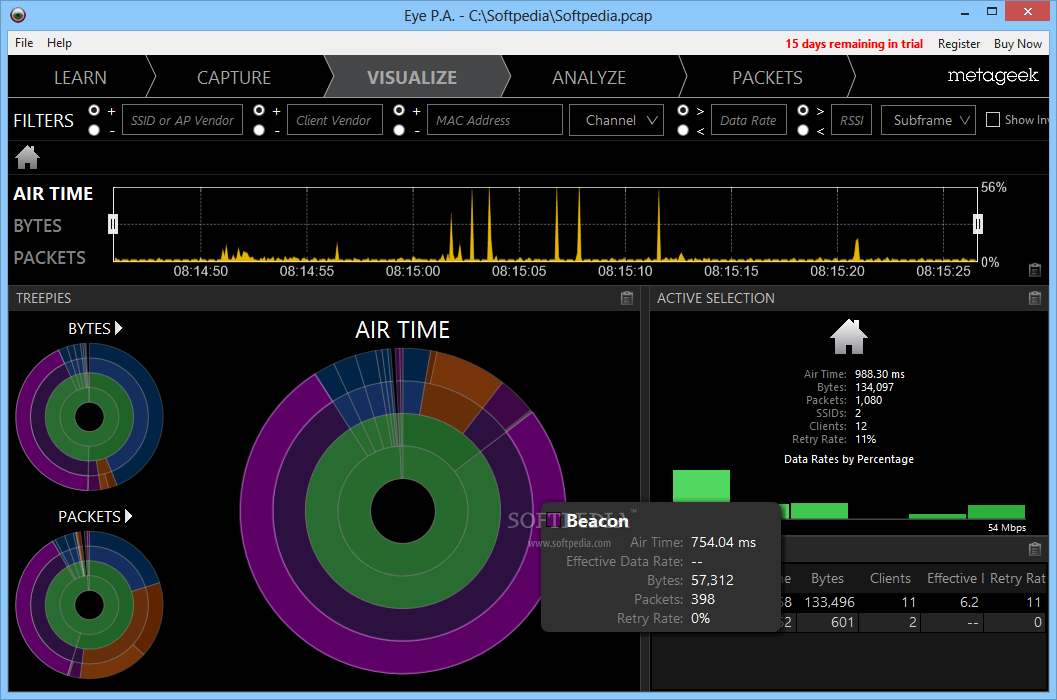The width and height of the screenshot is (1057, 700).
Task: Open the File menu
Action: [x=24, y=42]
